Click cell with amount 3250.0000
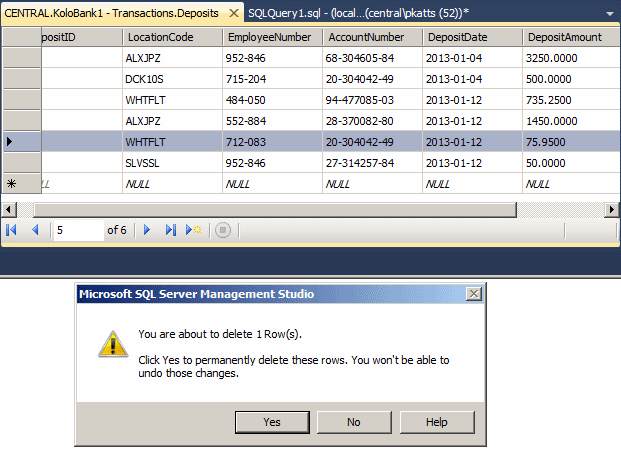This screenshot has height=449, width=621. click(x=571, y=58)
